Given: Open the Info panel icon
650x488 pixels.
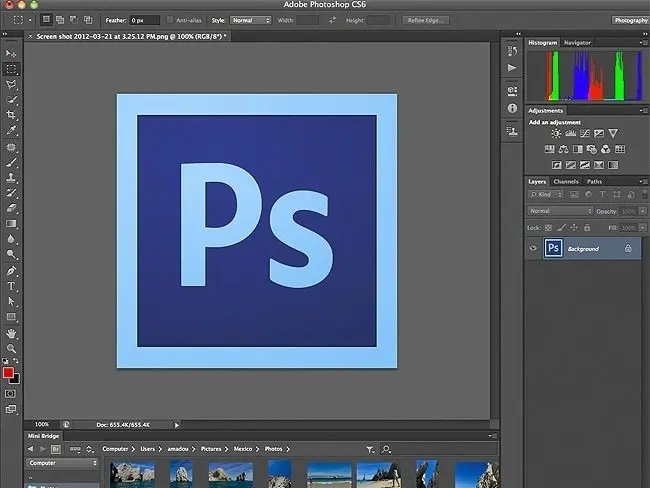Looking at the screenshot, I should [x=512, y=108].
